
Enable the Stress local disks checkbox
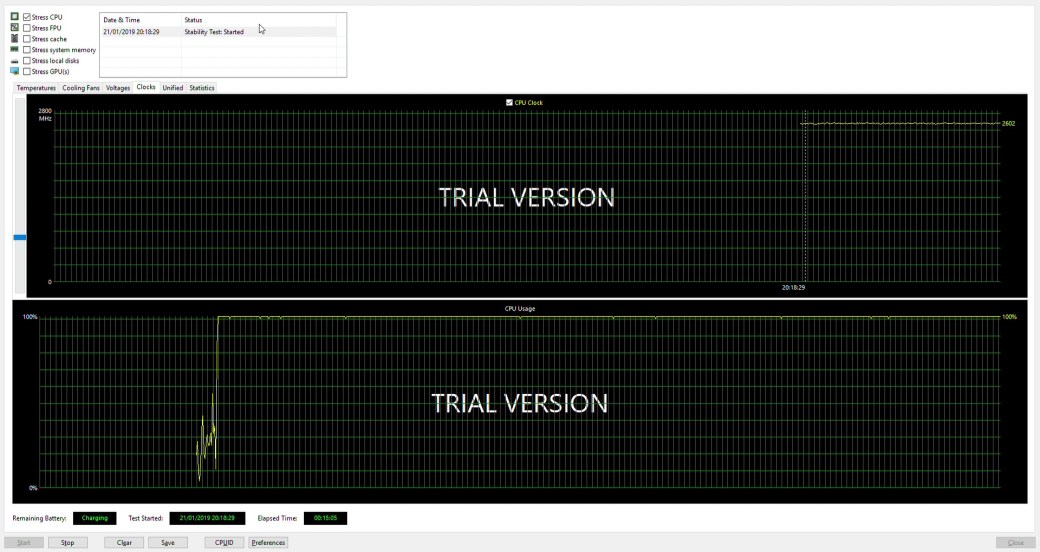coord(27,60)
